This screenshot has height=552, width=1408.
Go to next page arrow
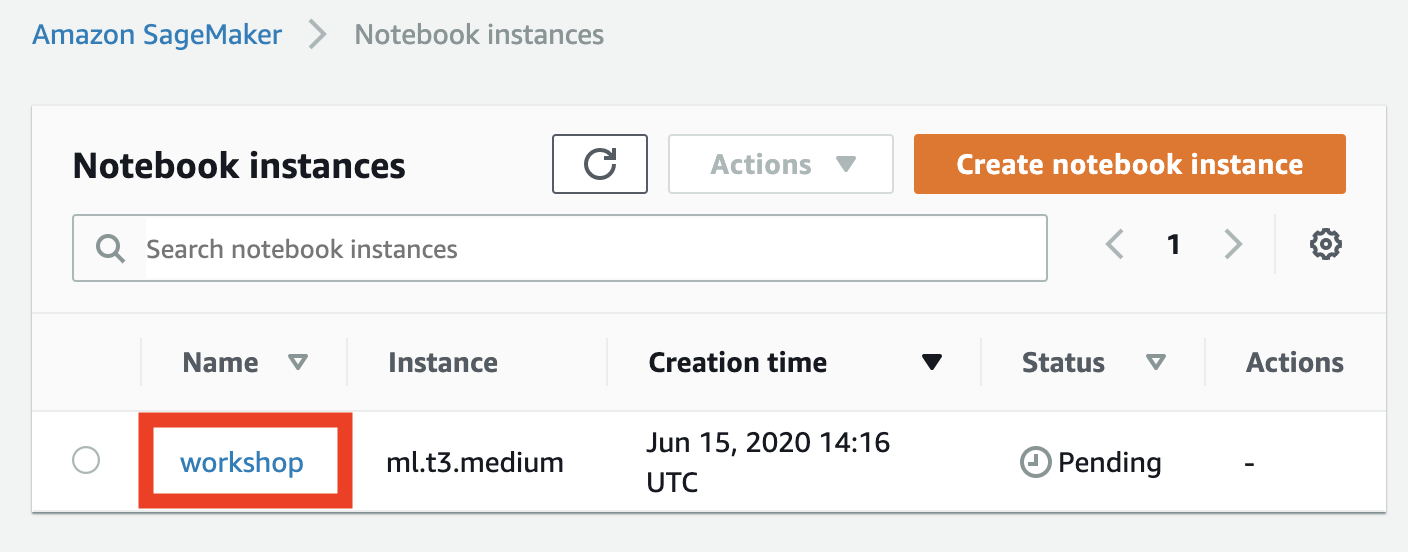tap(1233, 244)
